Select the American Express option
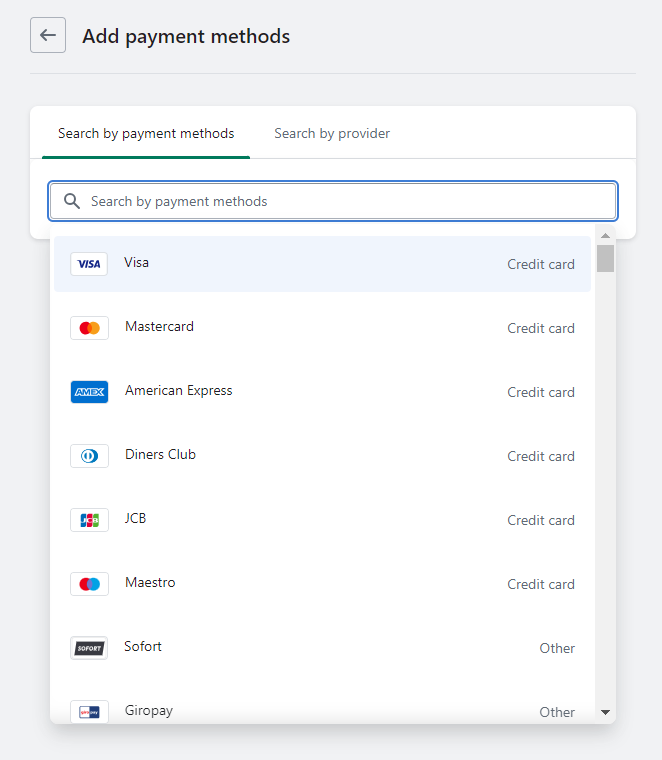The height and width of the screenshot is (760, 662). pos(178,391)
